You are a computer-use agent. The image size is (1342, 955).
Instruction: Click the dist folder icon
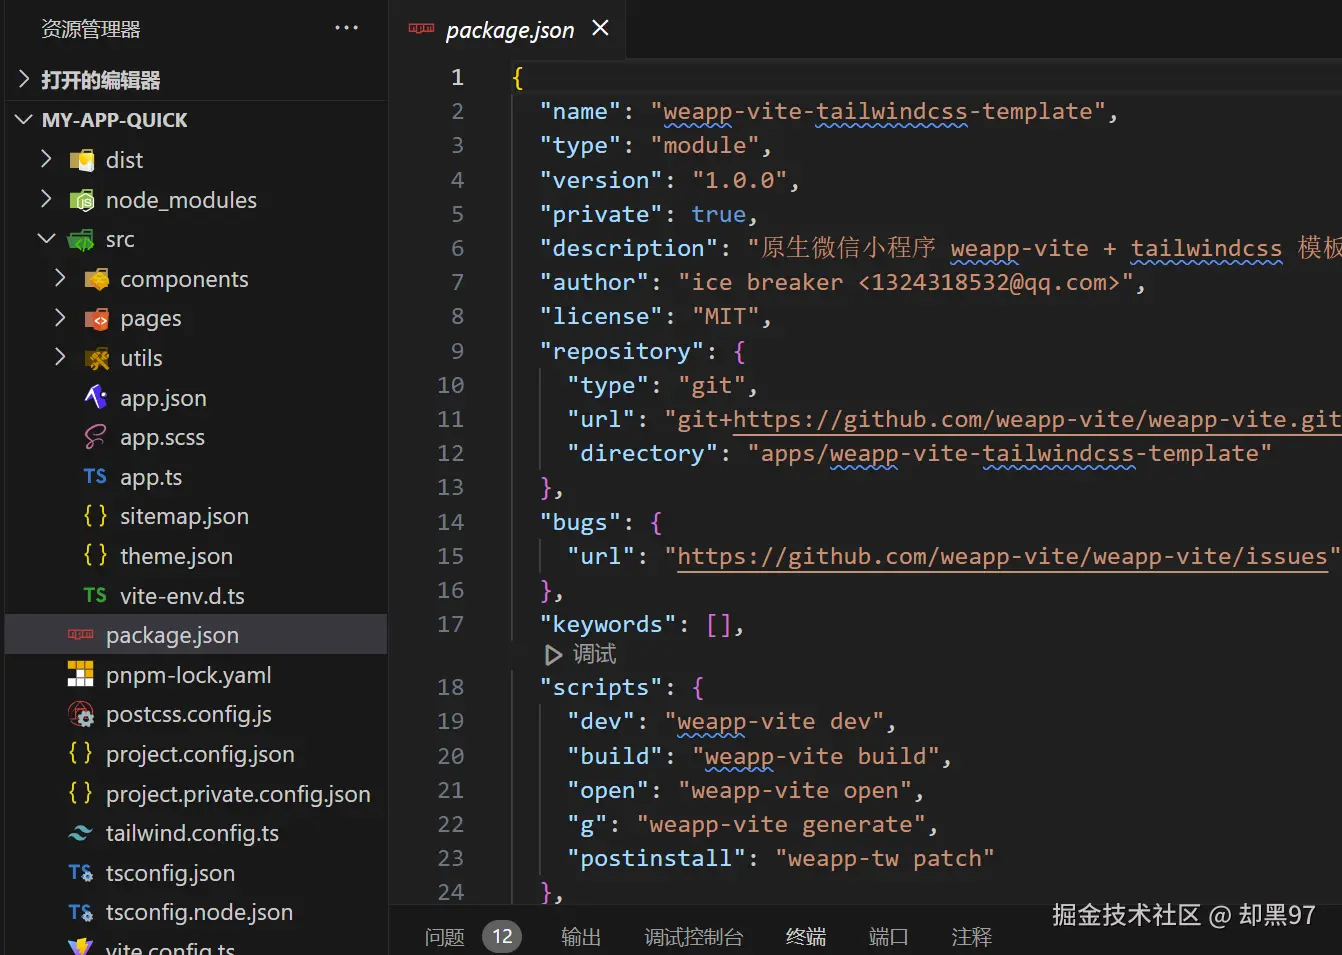pos(81,160)
